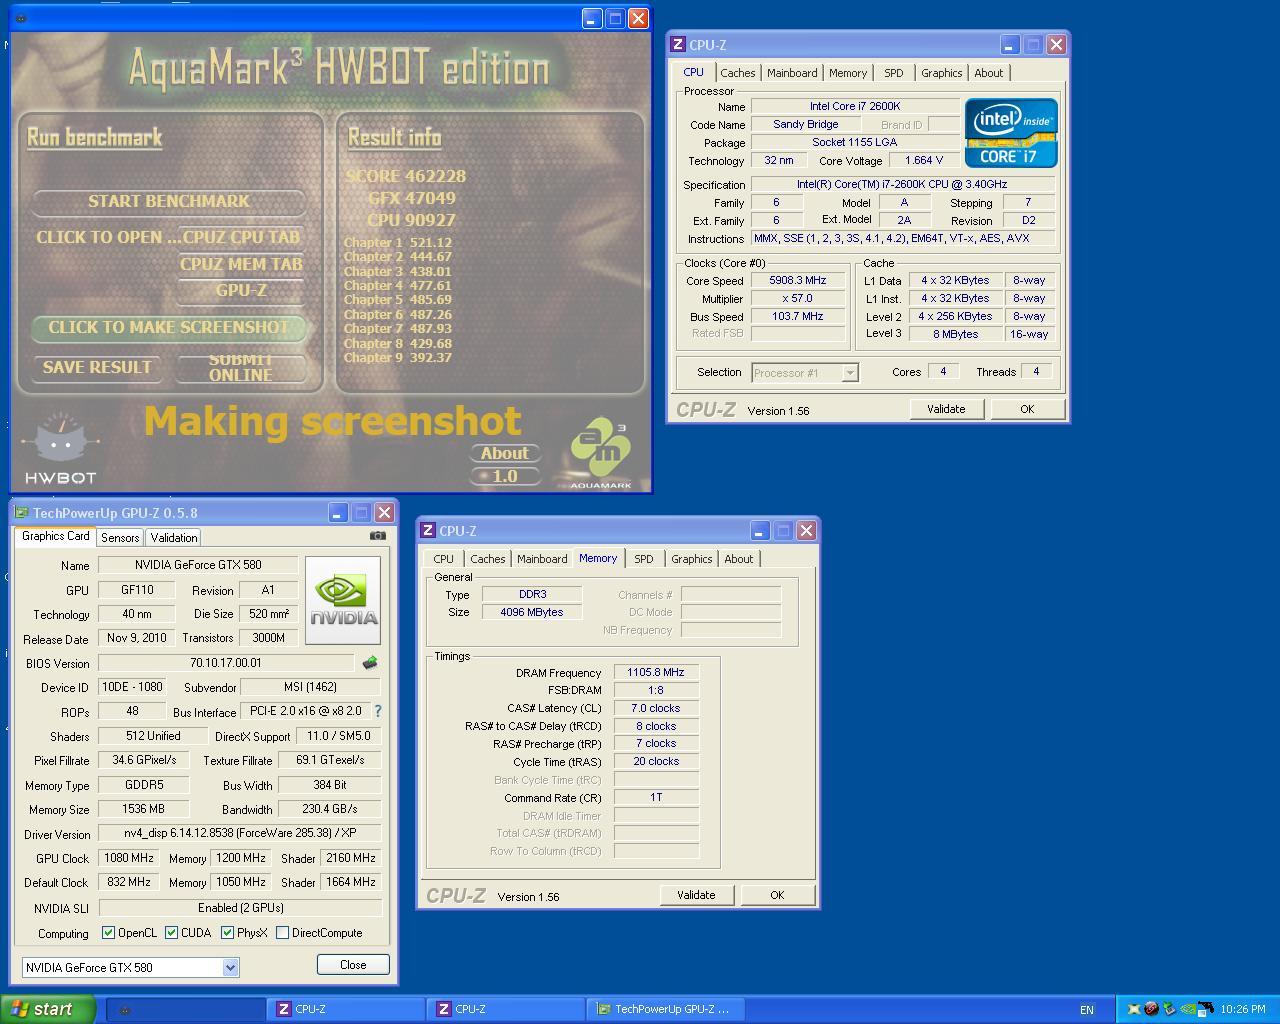Click the NVIDIA logo in GPU-Z
This screenshot has height=1024, width=1280.
[x=343, y=600]
